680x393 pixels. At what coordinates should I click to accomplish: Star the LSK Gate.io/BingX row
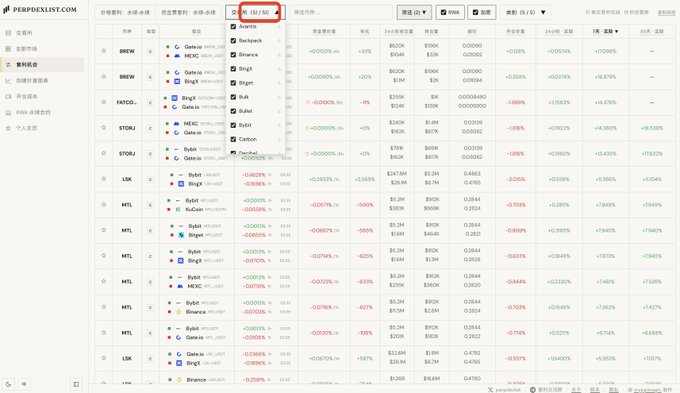104,358
